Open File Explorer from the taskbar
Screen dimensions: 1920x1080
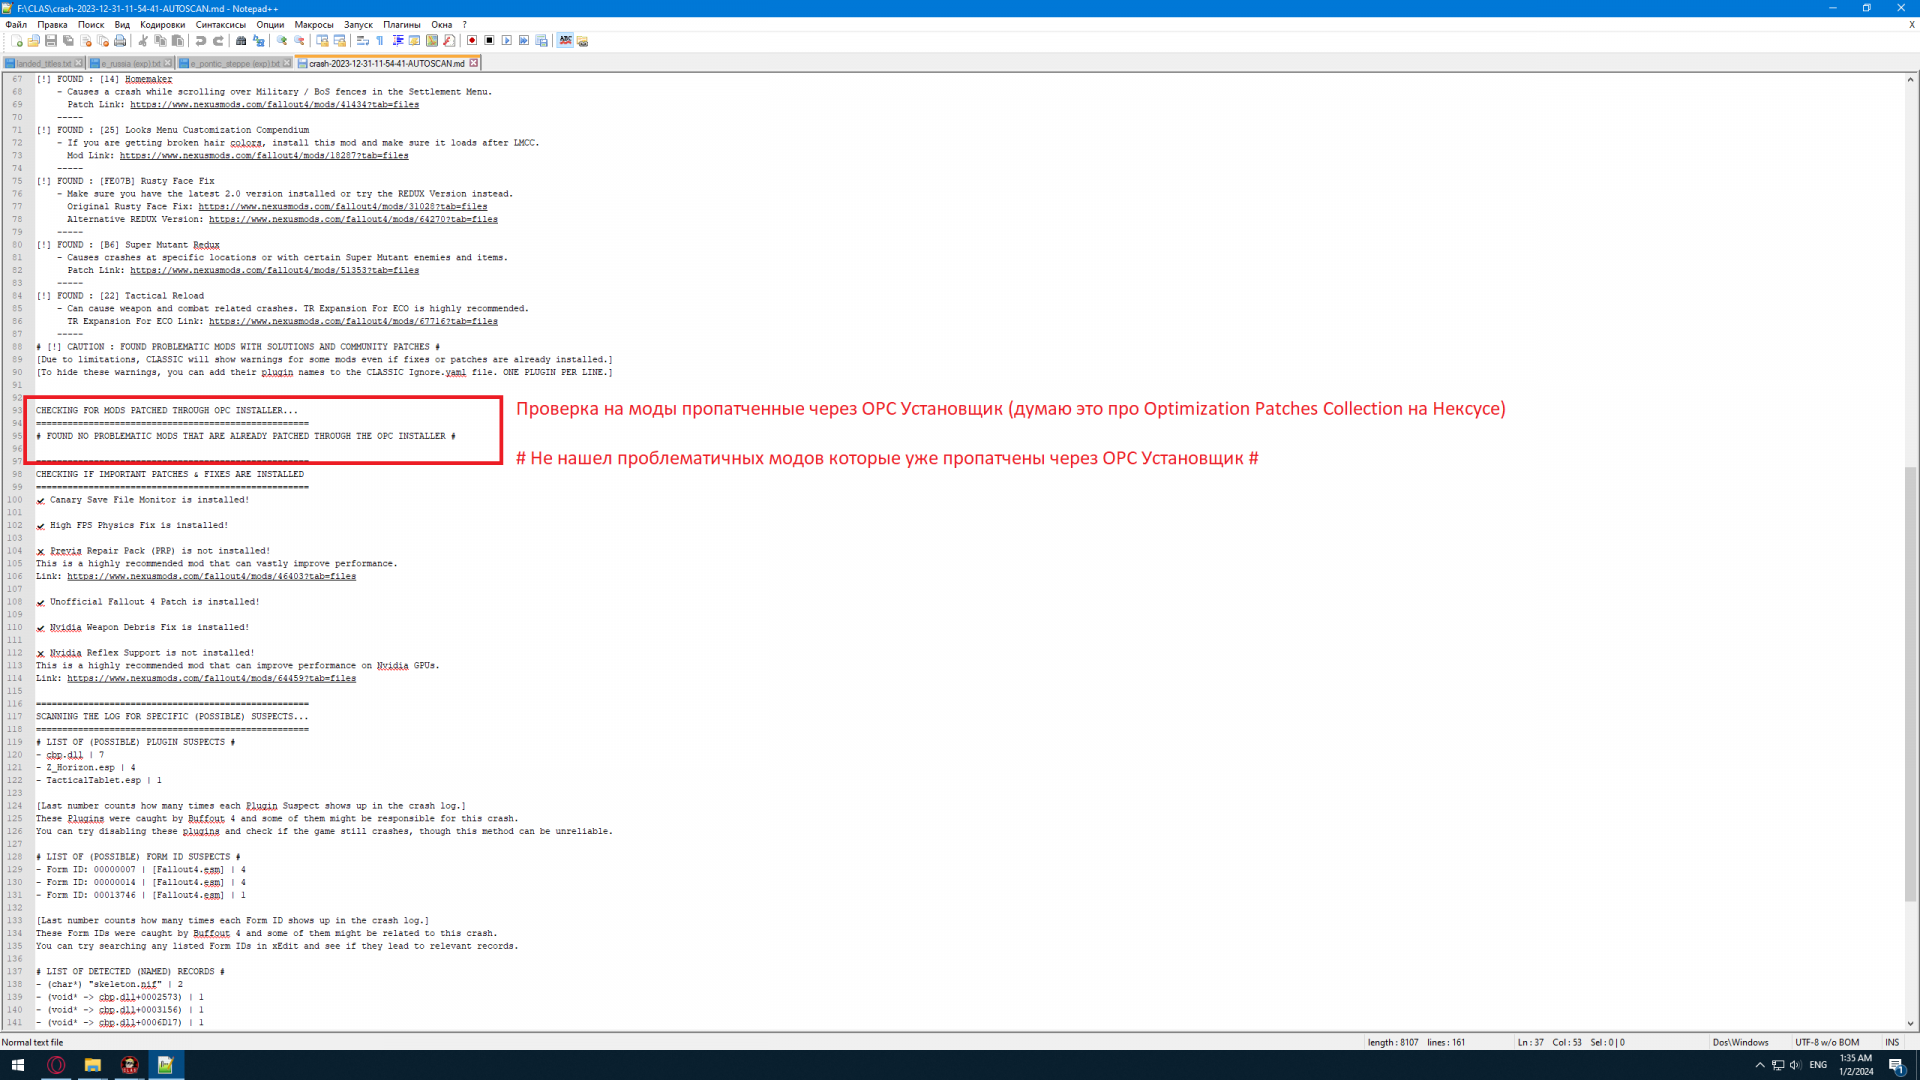point(92,1065)
